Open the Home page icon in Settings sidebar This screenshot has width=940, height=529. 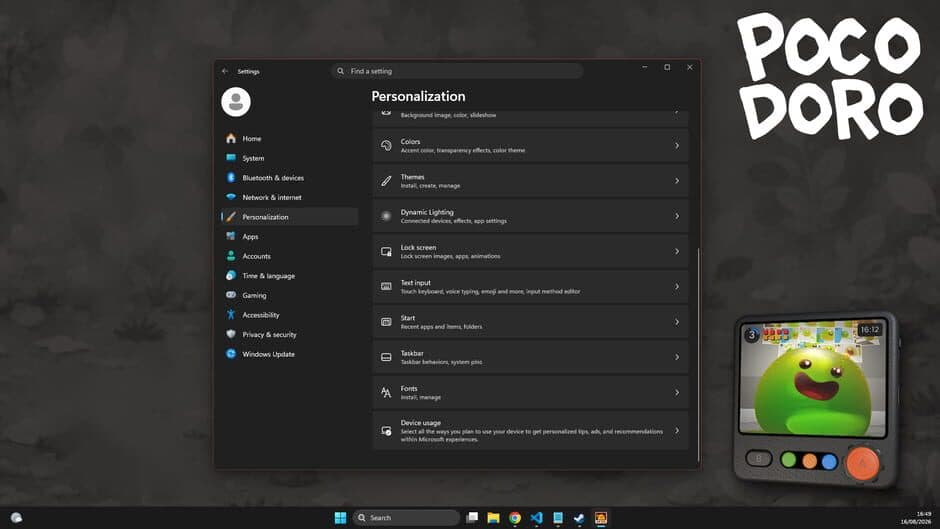(231, 139)
